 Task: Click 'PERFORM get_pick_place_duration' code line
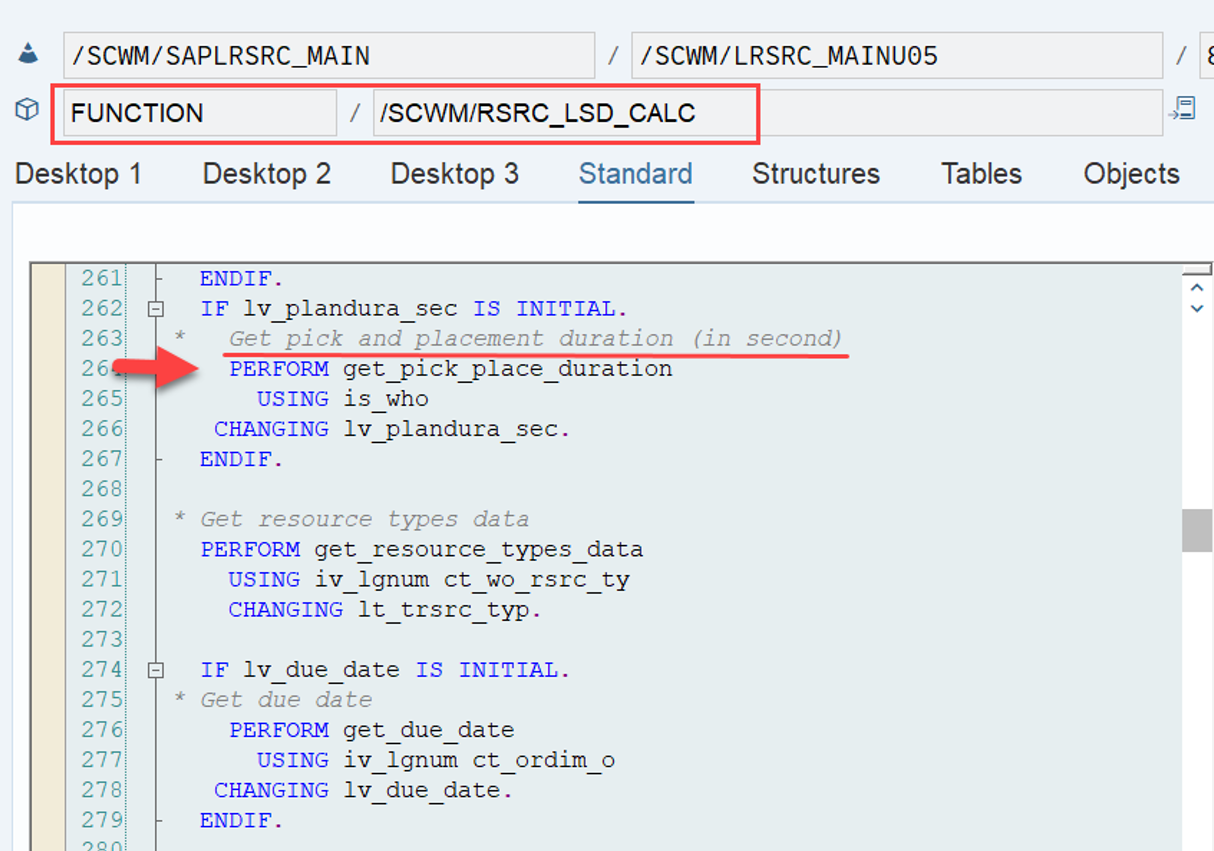click(451, 369)
